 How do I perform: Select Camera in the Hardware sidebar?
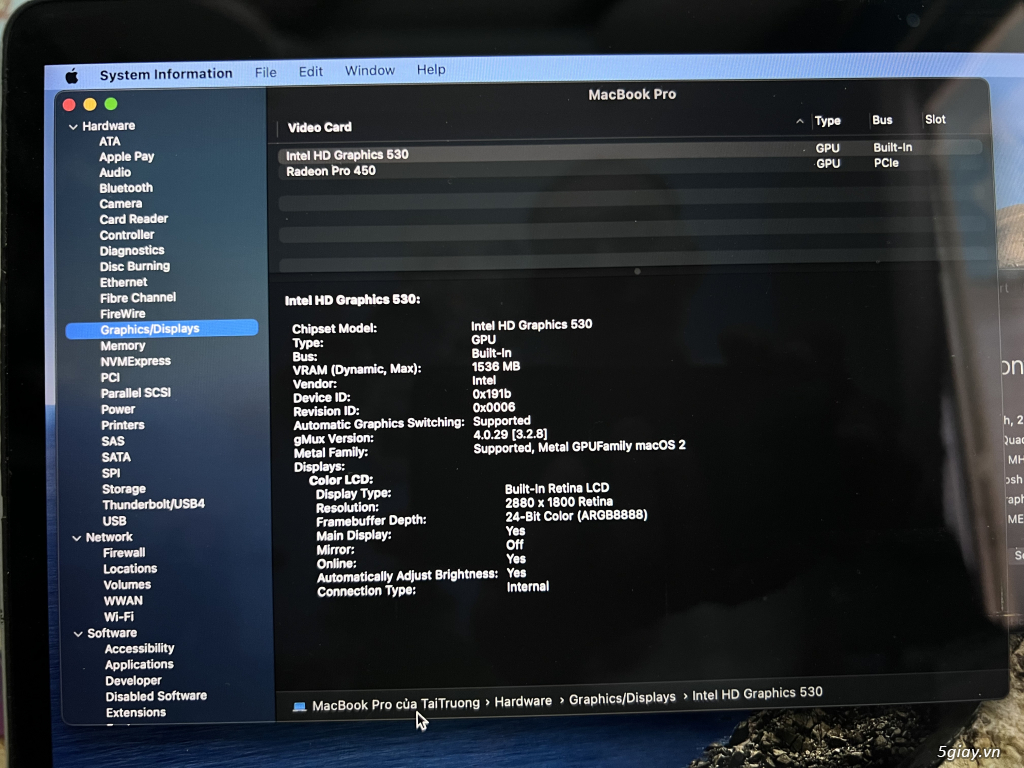pyautogui.click(x=120, y=203)
